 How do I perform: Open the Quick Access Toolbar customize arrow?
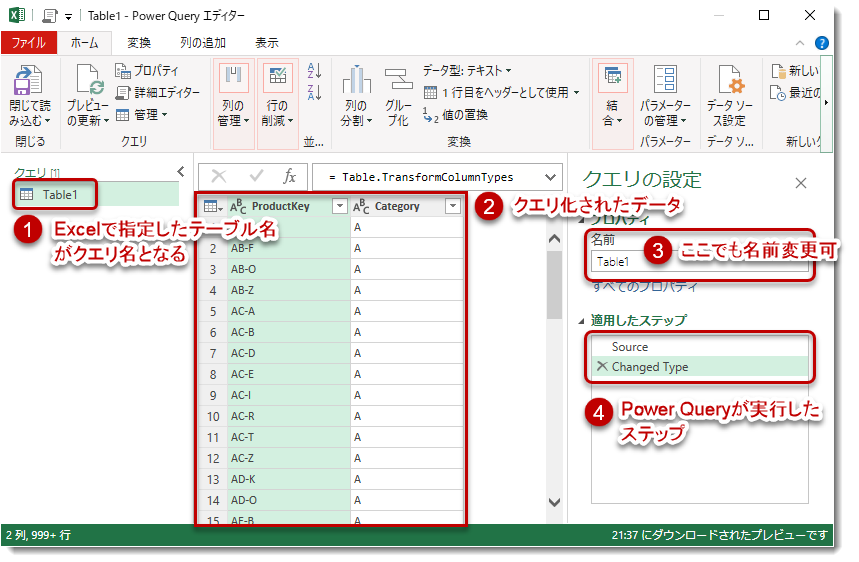pyautogui.click(x=68, y=16)
